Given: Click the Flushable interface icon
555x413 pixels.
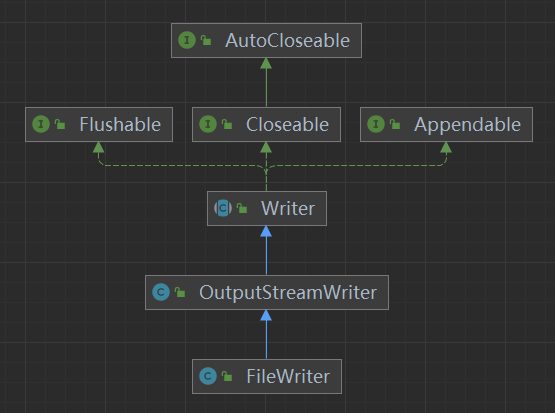Looking at the screenshot, I should pyautogui.click(x=41, y=124).
